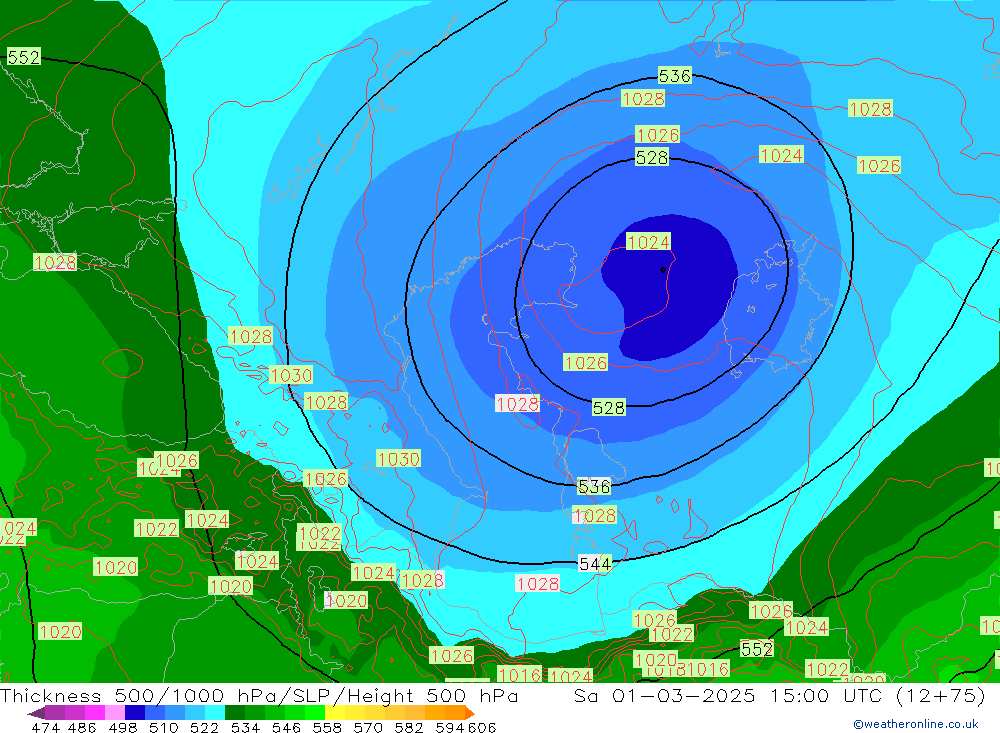The image size is (1000, 733).
Task: Click the legend value 606
Action: point(482,727)
